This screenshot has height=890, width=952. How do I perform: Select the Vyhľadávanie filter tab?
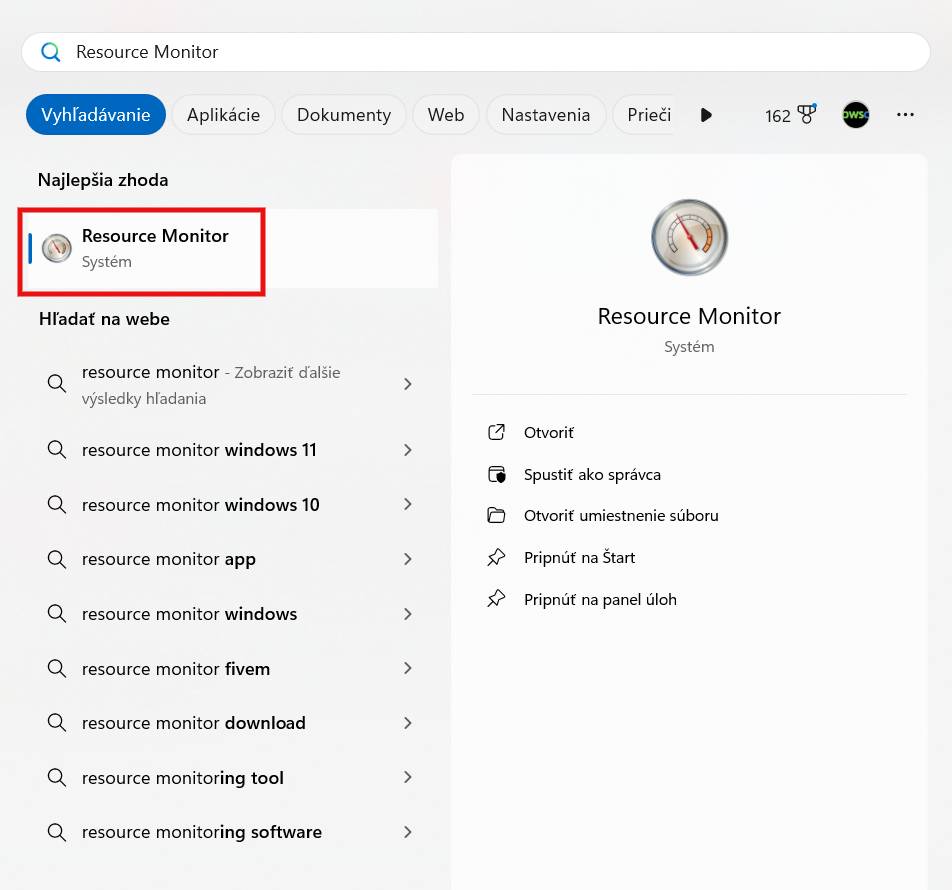96,115
